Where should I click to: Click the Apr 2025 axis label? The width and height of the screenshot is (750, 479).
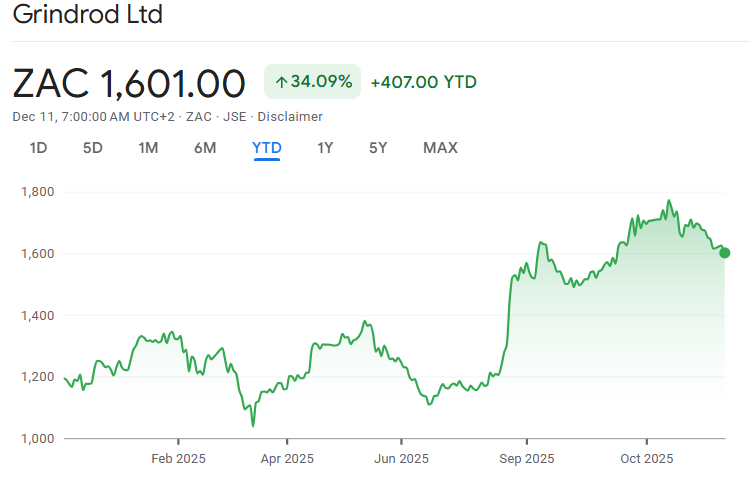(287, 459)
